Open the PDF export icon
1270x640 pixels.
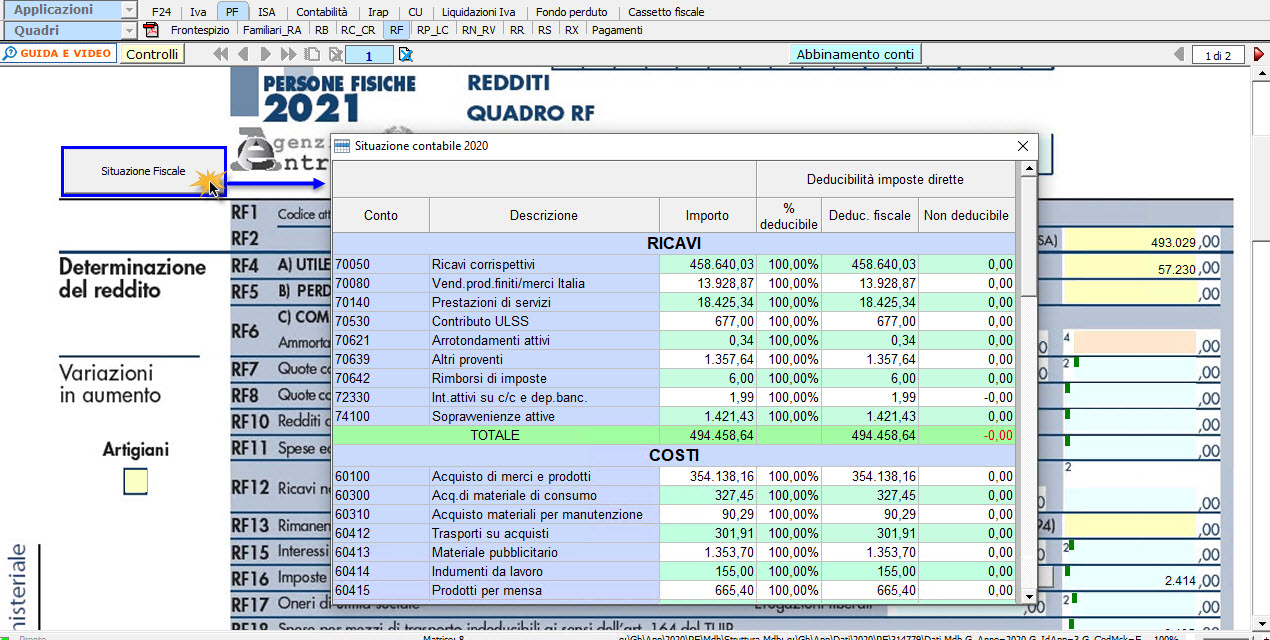point(152,30)
